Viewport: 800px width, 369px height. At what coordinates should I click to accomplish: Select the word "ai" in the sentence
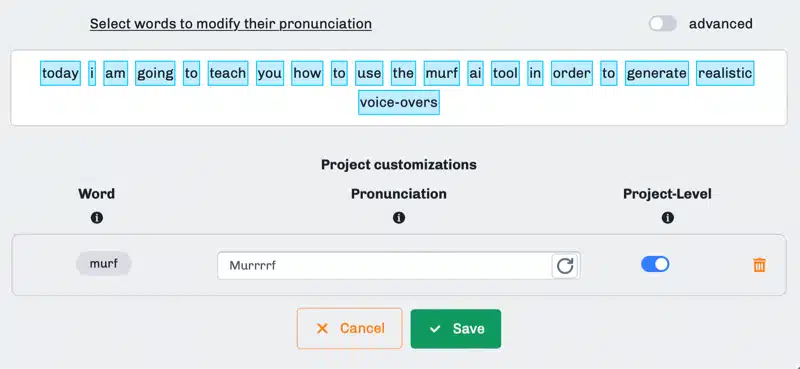[475, 73]
